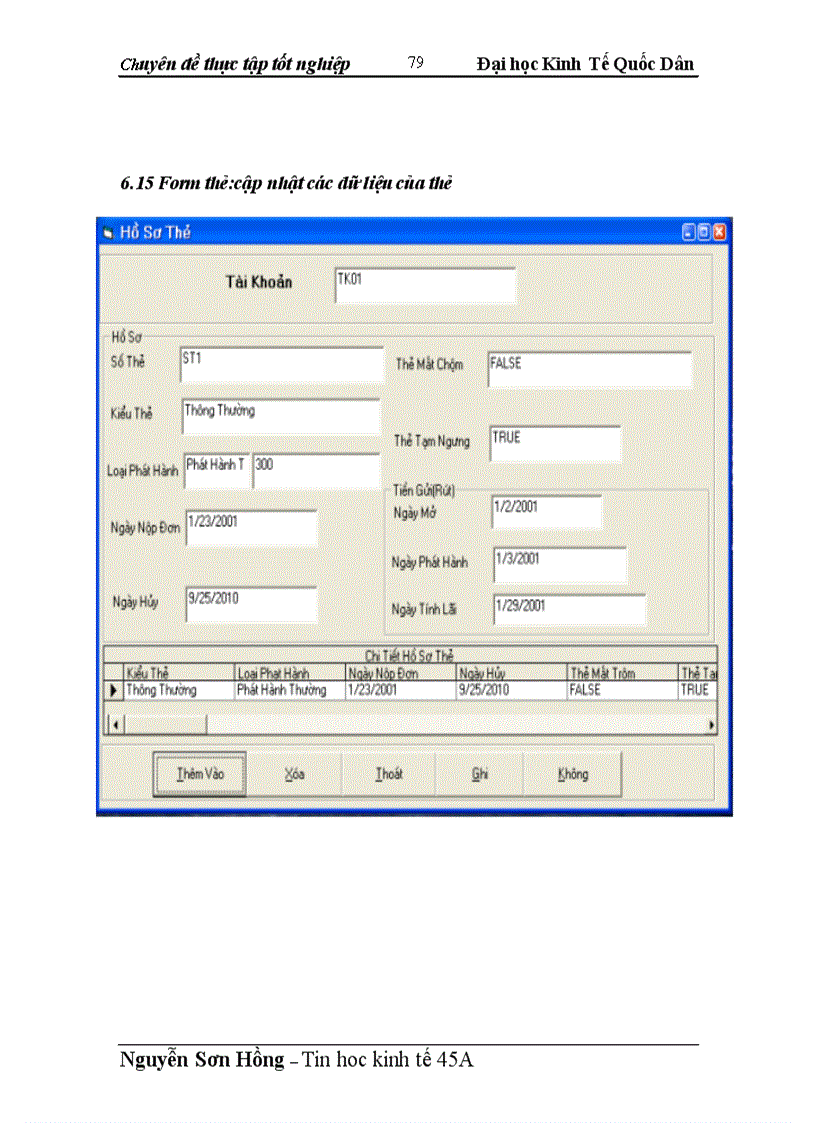The height and width of the screenshot is (1123, 816).
Task: Click the record selector arrow in the grid
Action: click(114, 689)
